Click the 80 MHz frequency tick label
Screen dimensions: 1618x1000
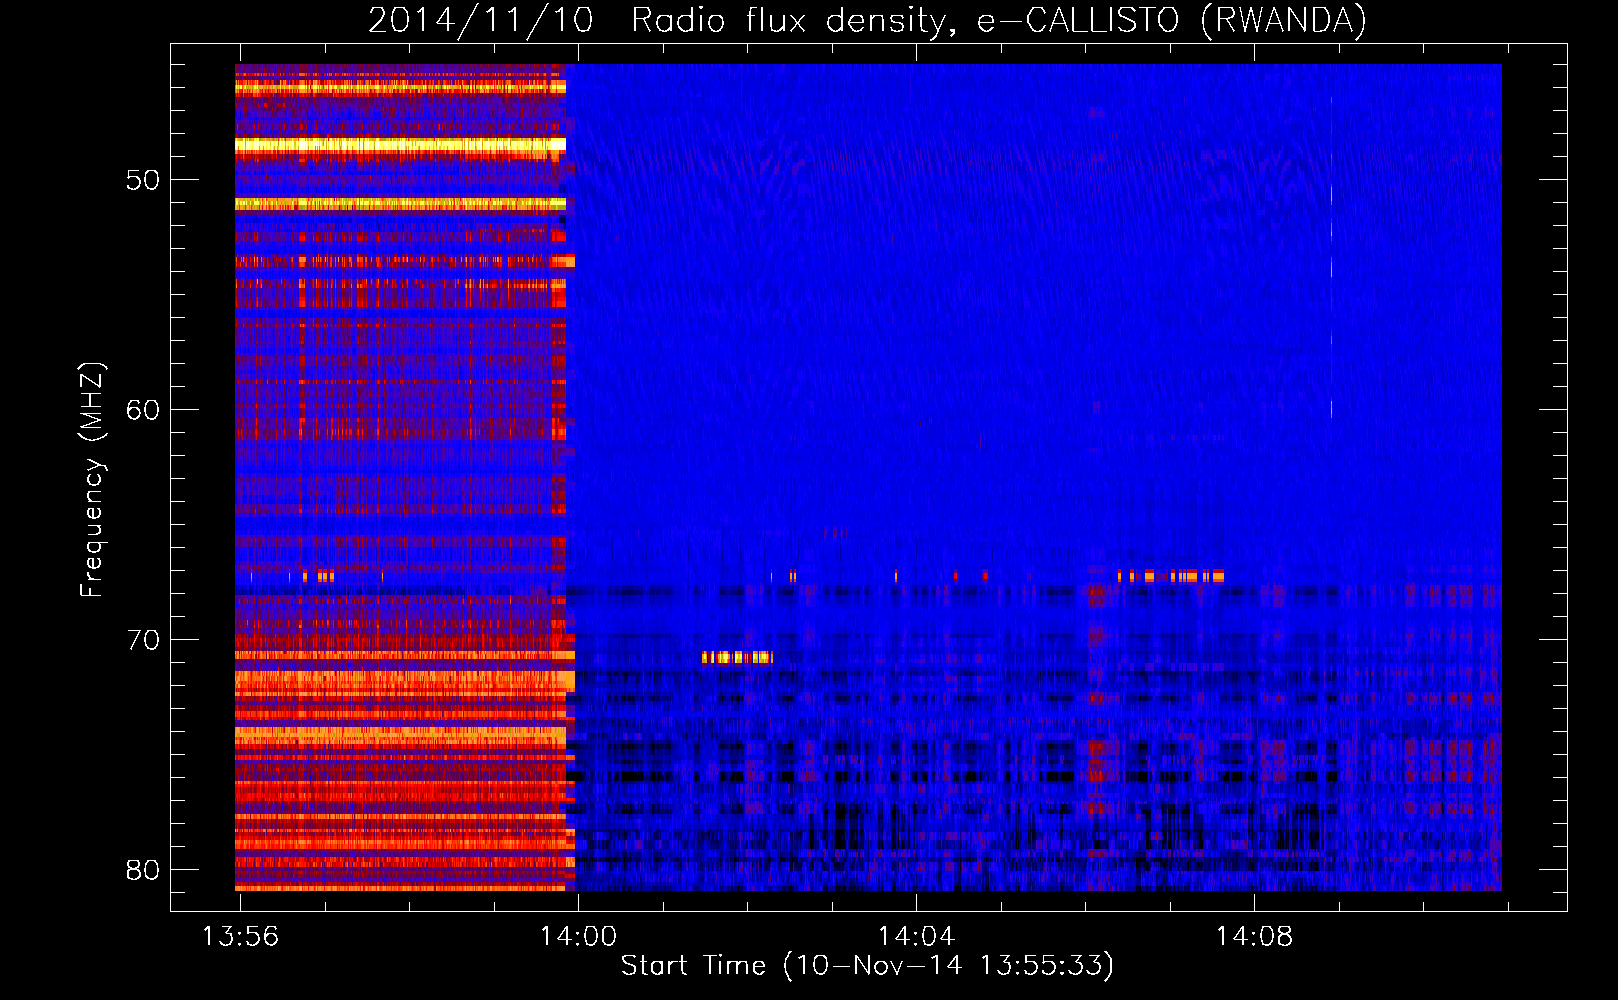(143, 870)
